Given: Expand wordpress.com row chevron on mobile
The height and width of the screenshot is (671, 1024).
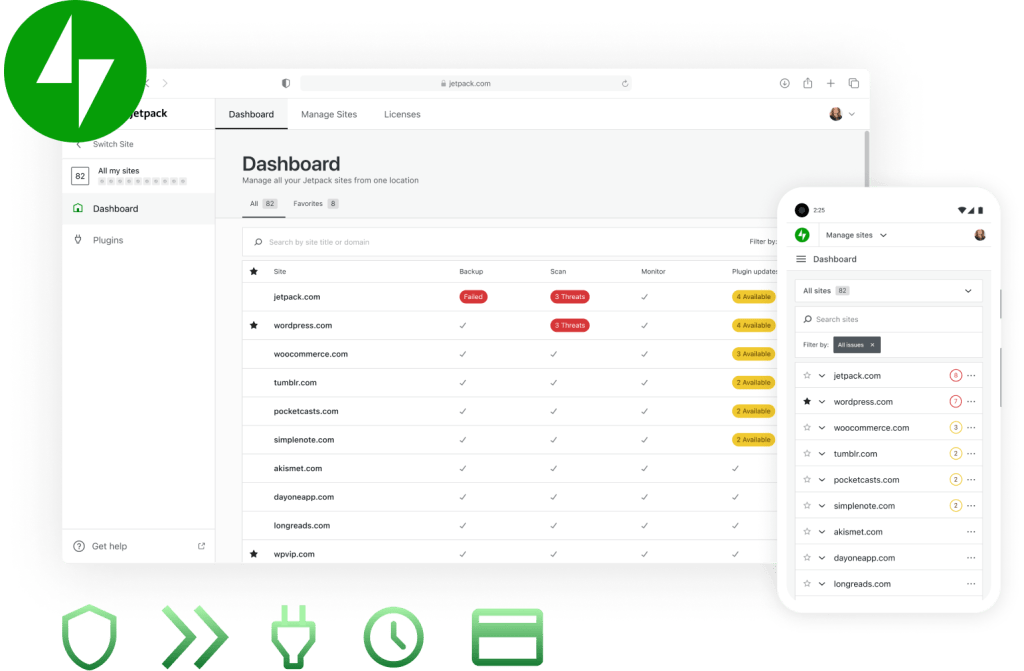Looking at the screenshot, I should pyautogui.click(x=822, y=402).
